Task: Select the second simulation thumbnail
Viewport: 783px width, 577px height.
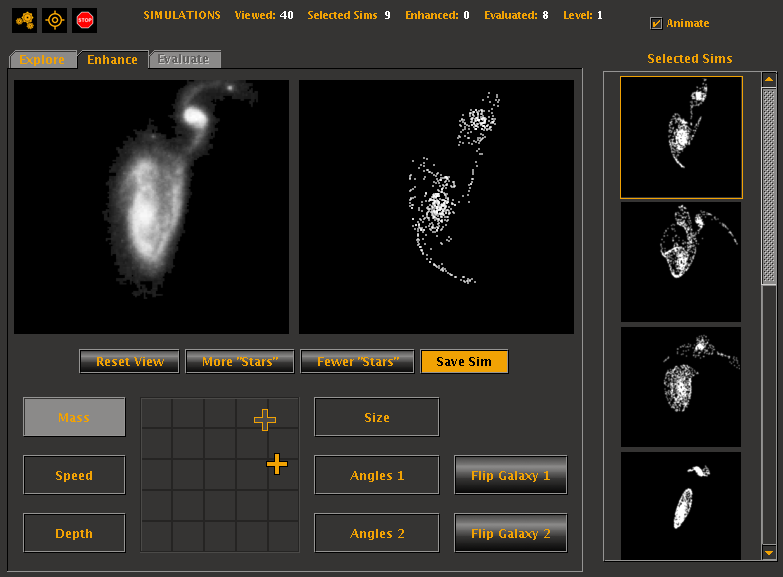Action: point(681,261)
